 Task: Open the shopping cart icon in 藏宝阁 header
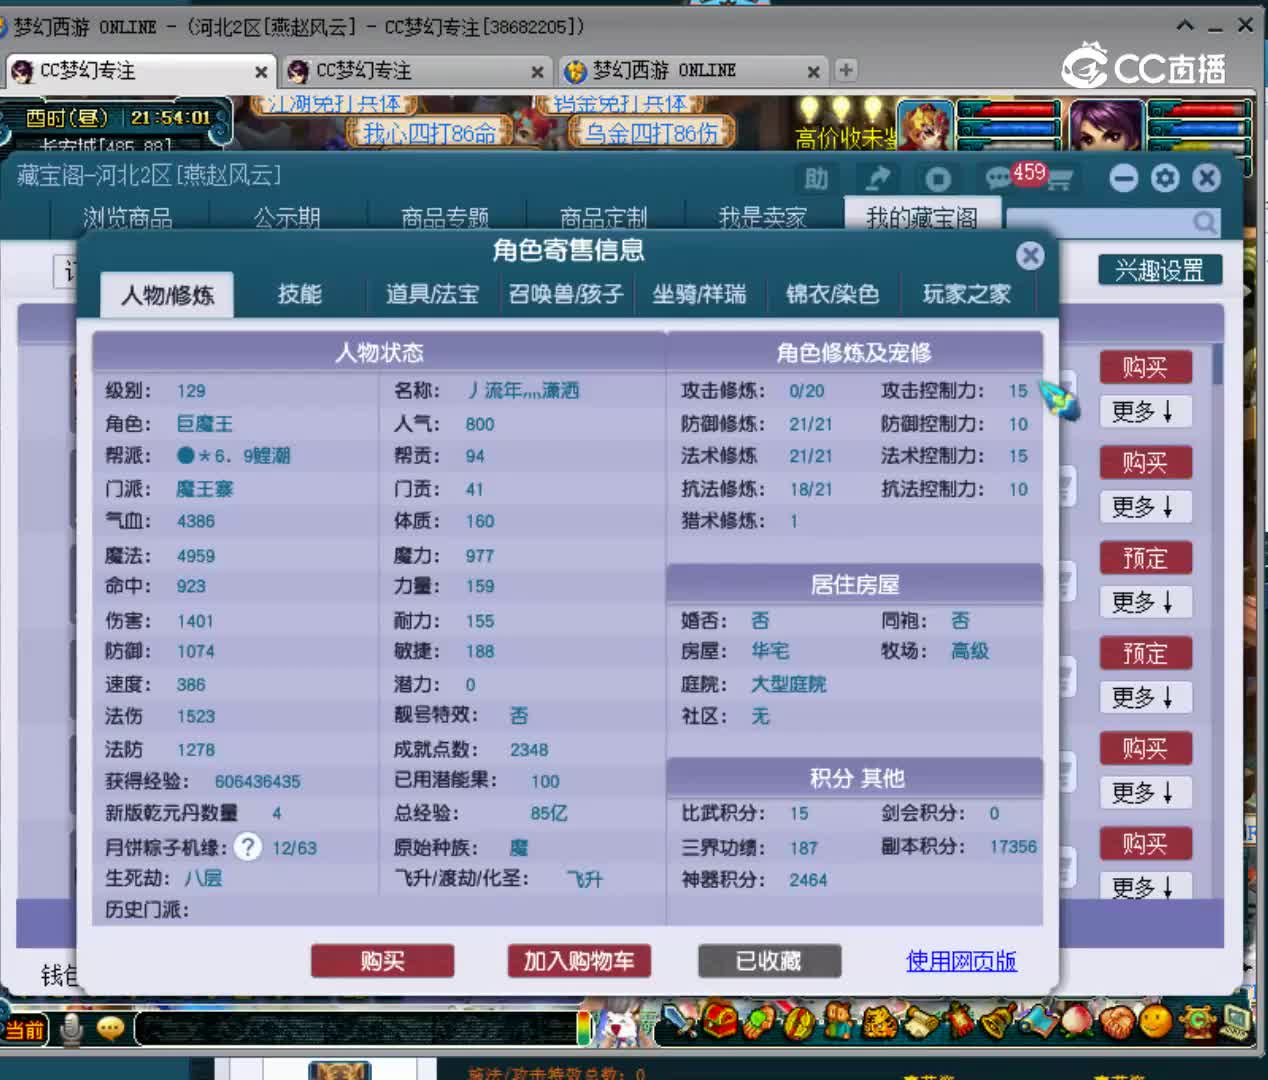[x=1058, y=179]
